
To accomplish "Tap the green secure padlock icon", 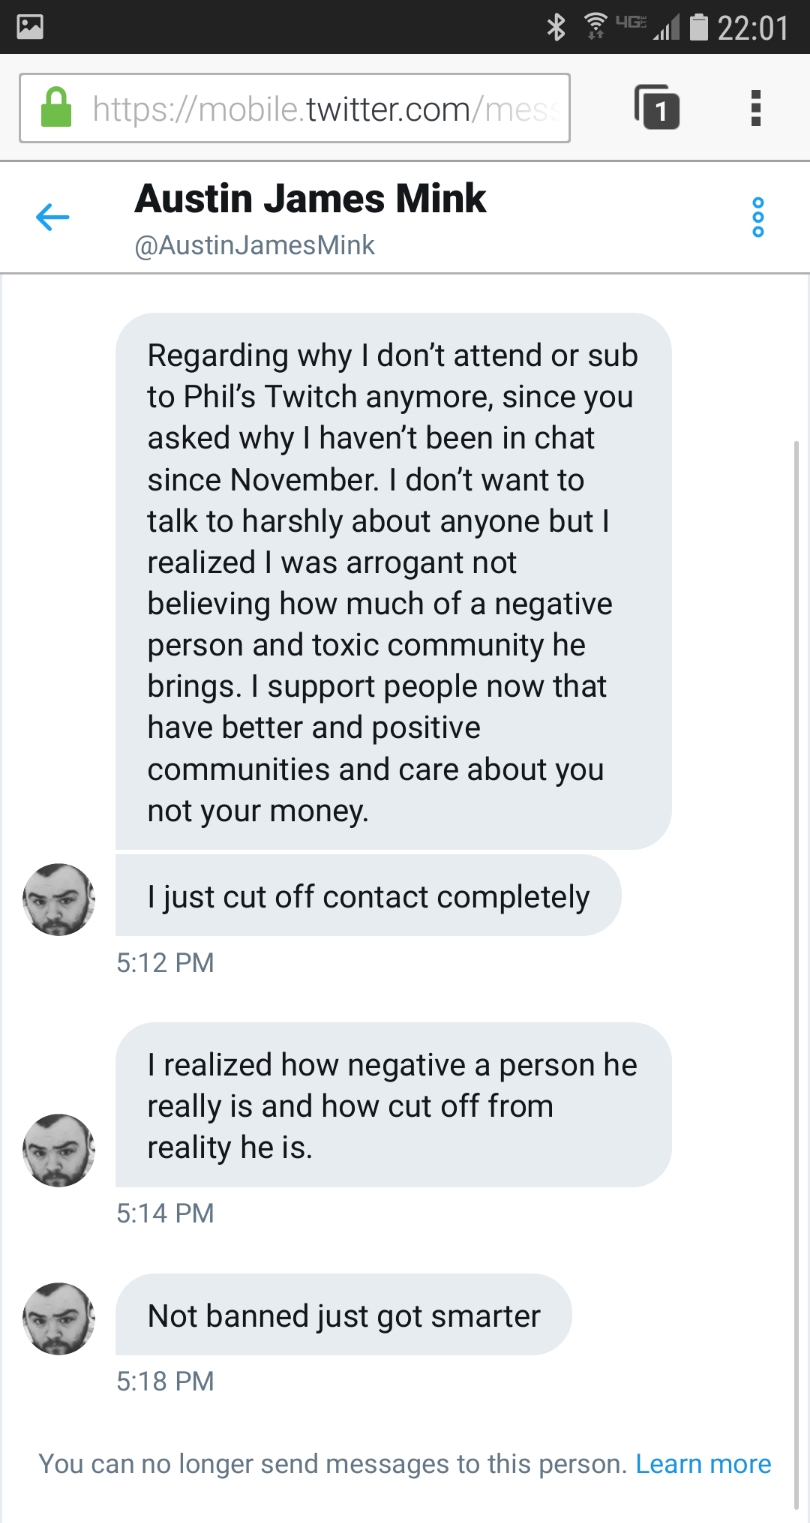I will [x=56, y=107].
